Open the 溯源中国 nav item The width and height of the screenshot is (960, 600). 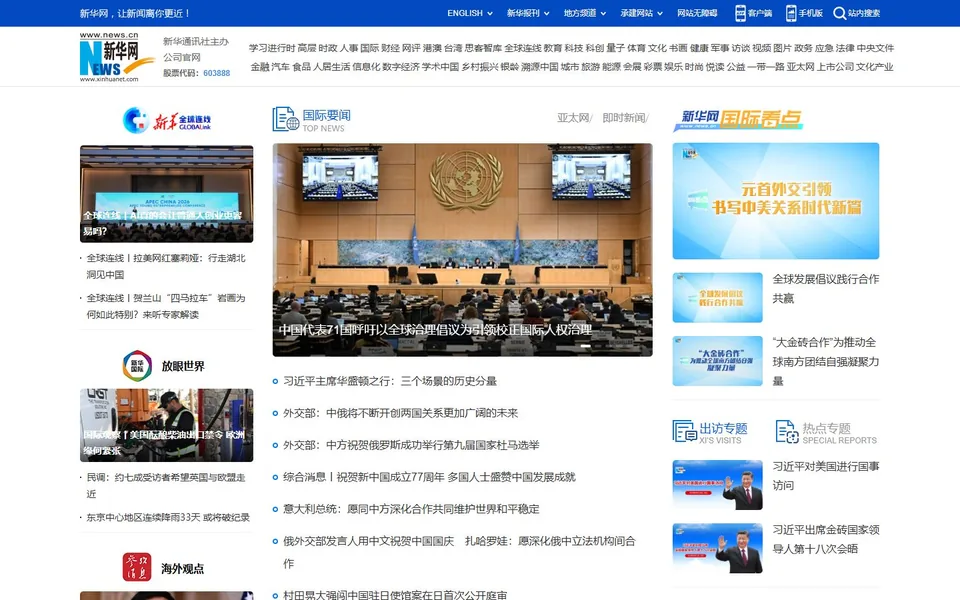539,67
